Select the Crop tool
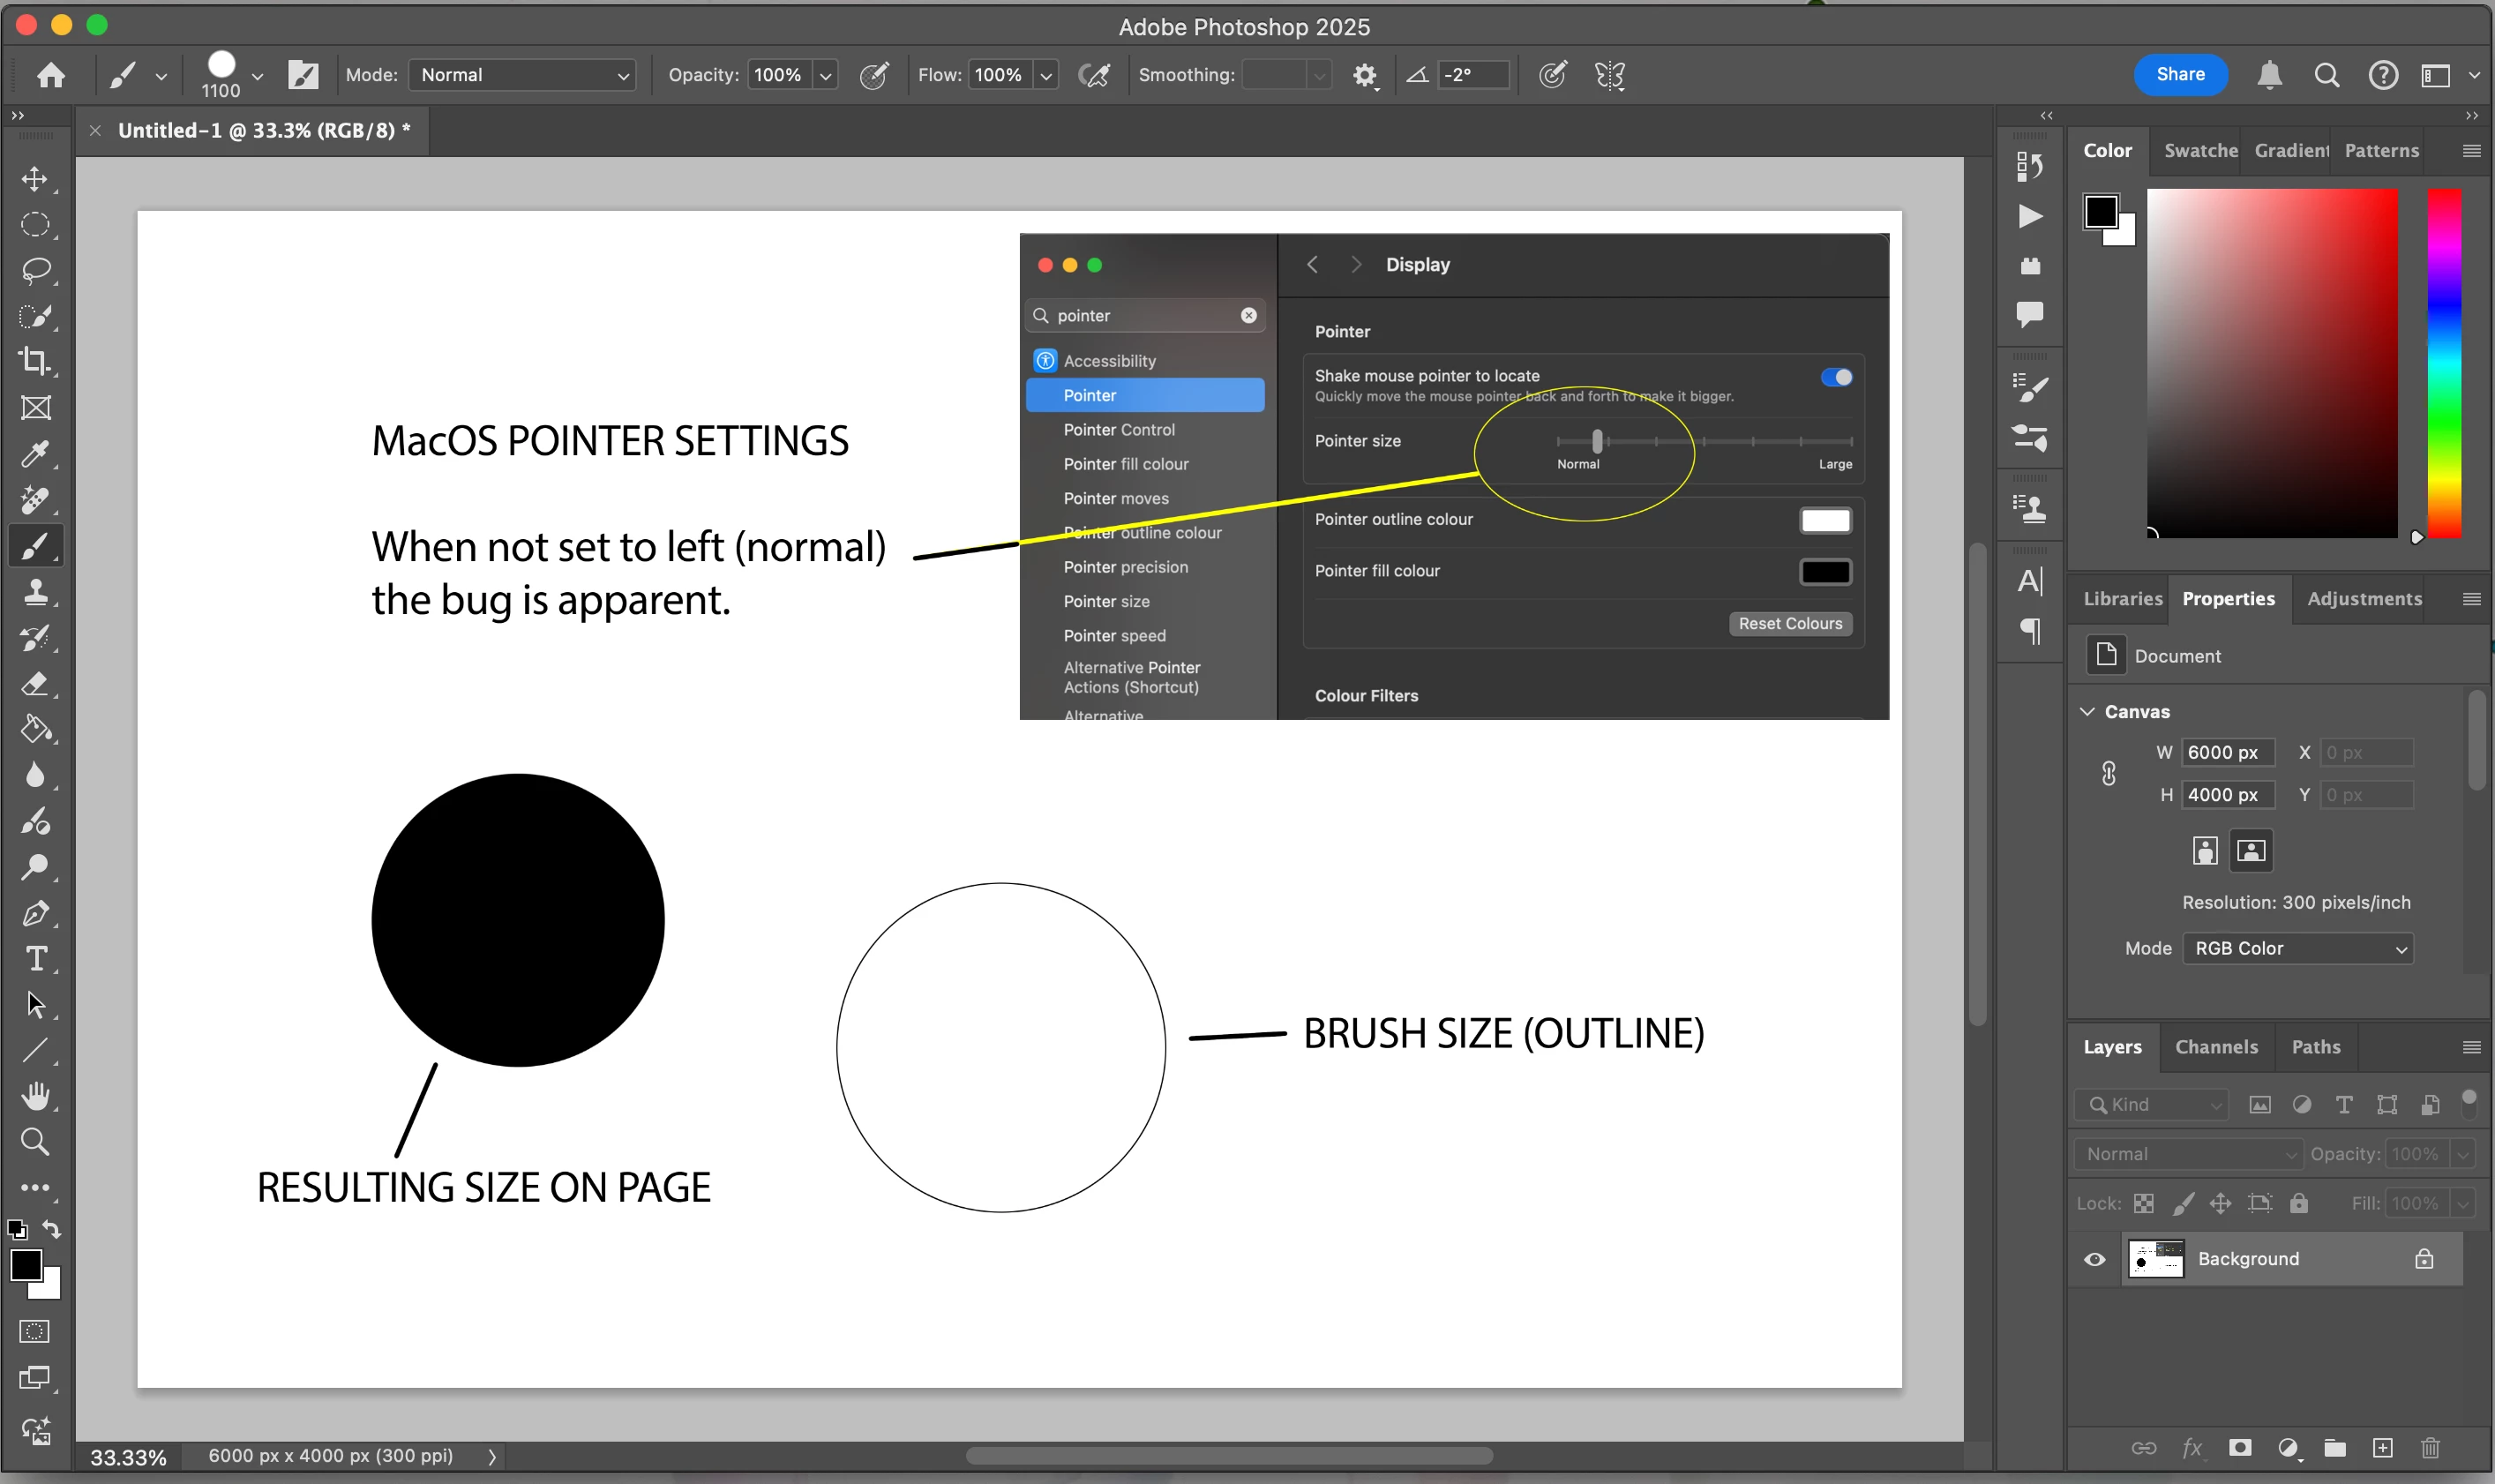 (x=35, y=361)
